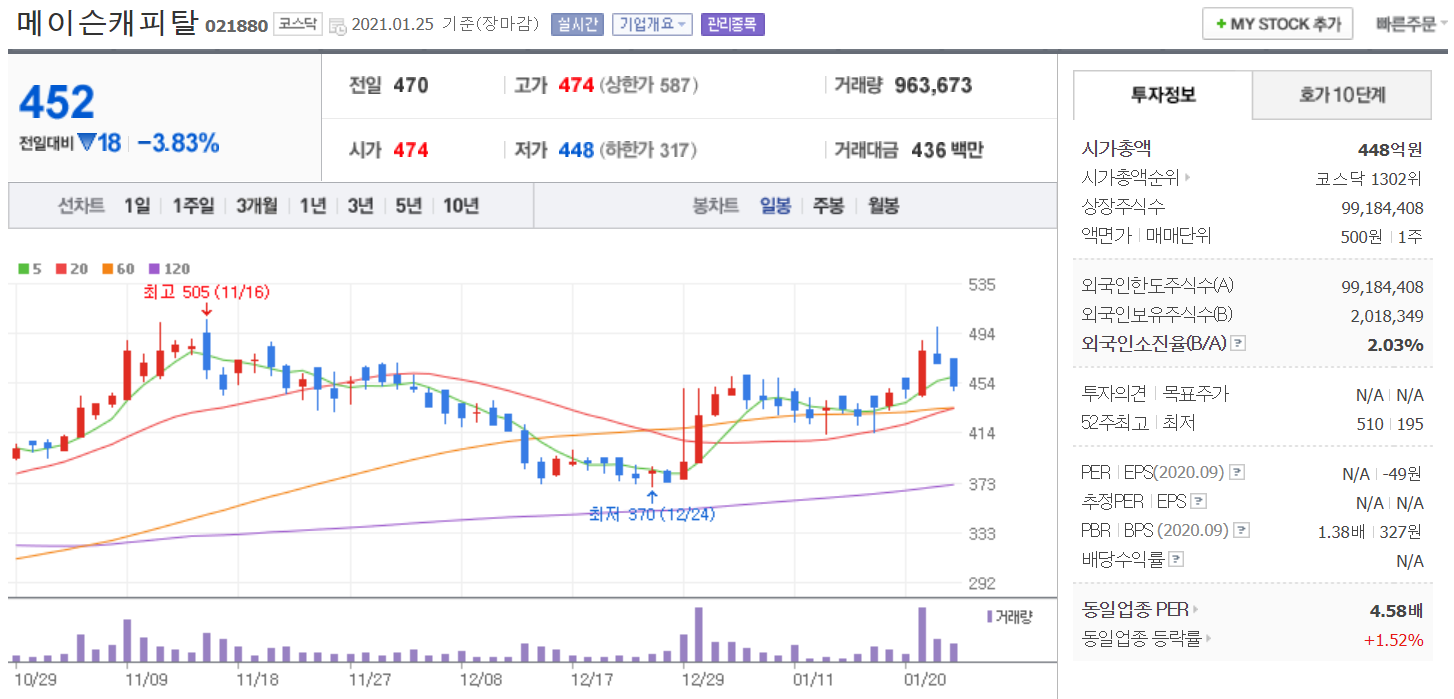The width and height of the screenshot is (1454, 699).
Task: Select the 일봉 candle chart option
Action: pos(775,206)
